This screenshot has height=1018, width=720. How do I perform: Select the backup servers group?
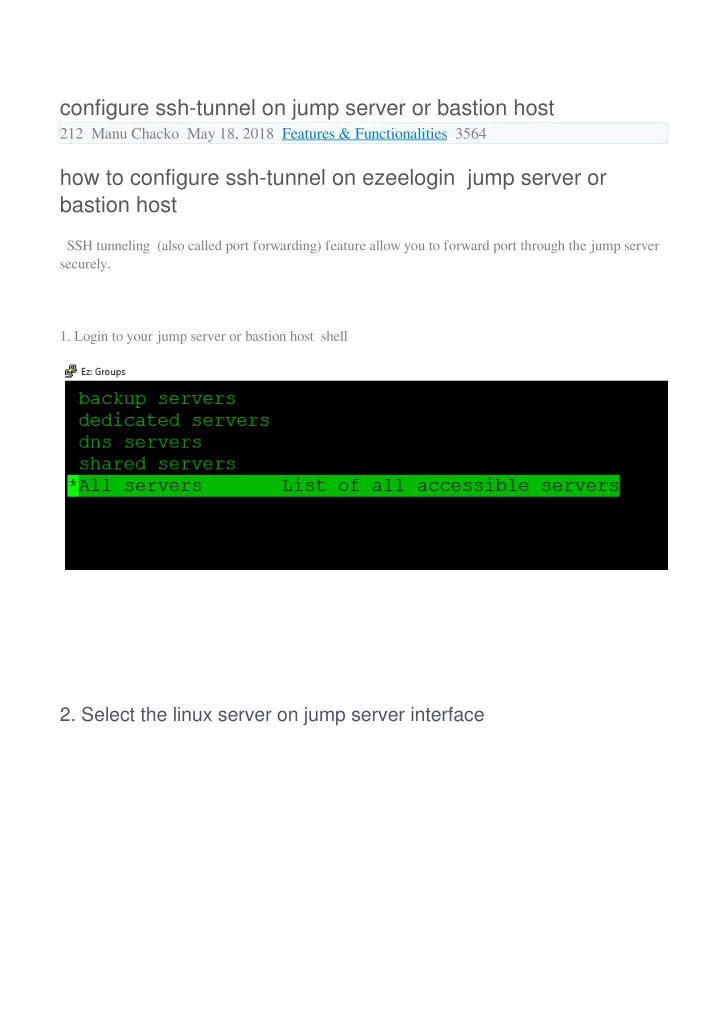(157, 398)
